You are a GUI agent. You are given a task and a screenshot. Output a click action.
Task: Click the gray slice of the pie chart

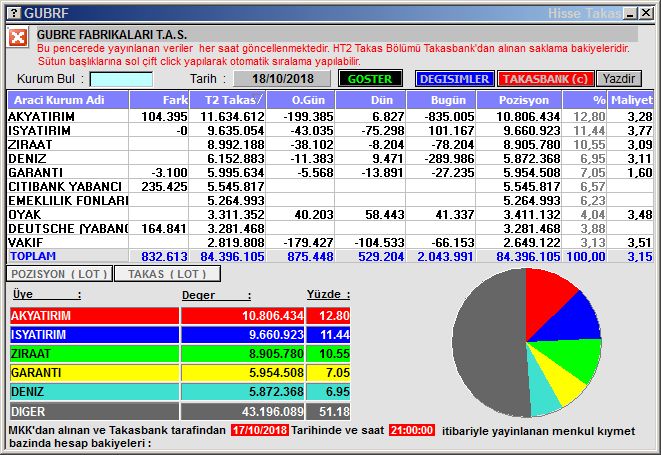pyautogui.click(x=489, y=342)
